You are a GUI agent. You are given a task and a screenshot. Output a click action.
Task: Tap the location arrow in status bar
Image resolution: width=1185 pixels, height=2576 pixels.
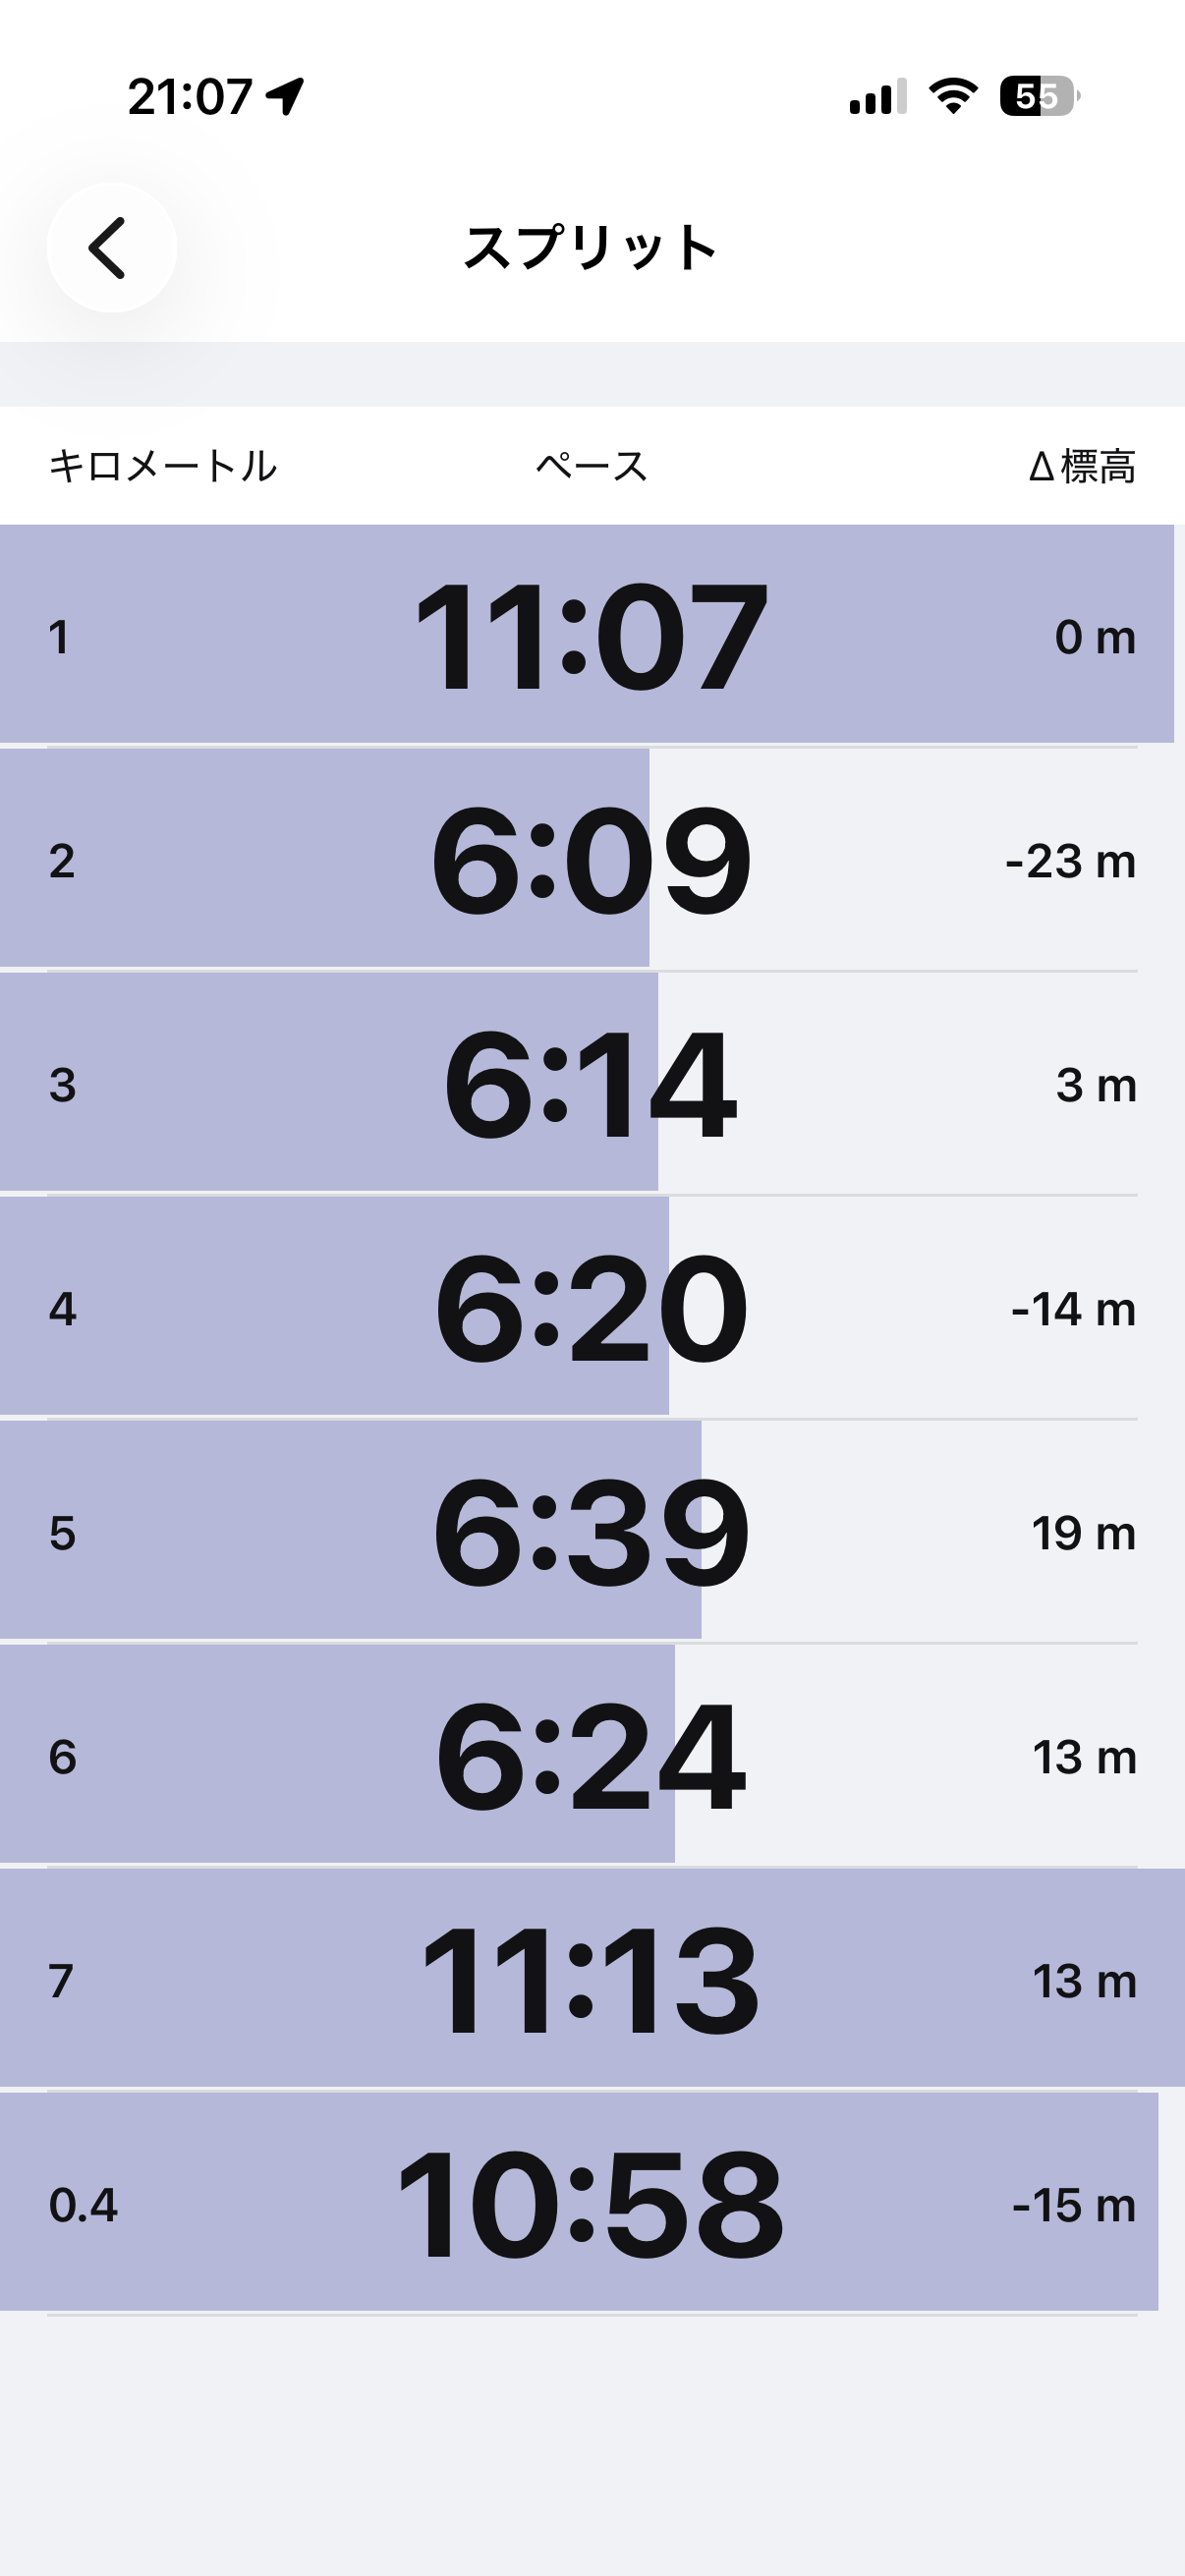coord(285,97)
